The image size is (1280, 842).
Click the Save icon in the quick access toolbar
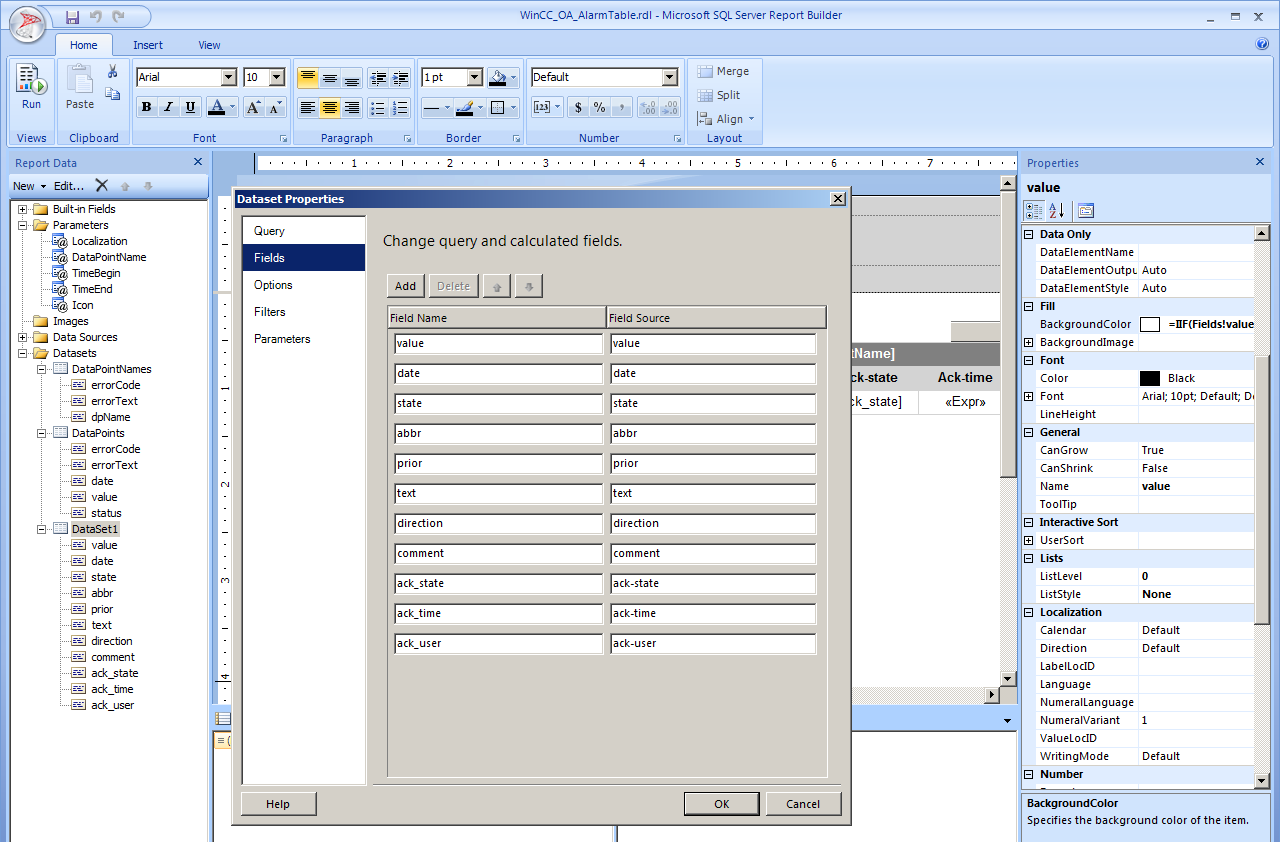72,17
